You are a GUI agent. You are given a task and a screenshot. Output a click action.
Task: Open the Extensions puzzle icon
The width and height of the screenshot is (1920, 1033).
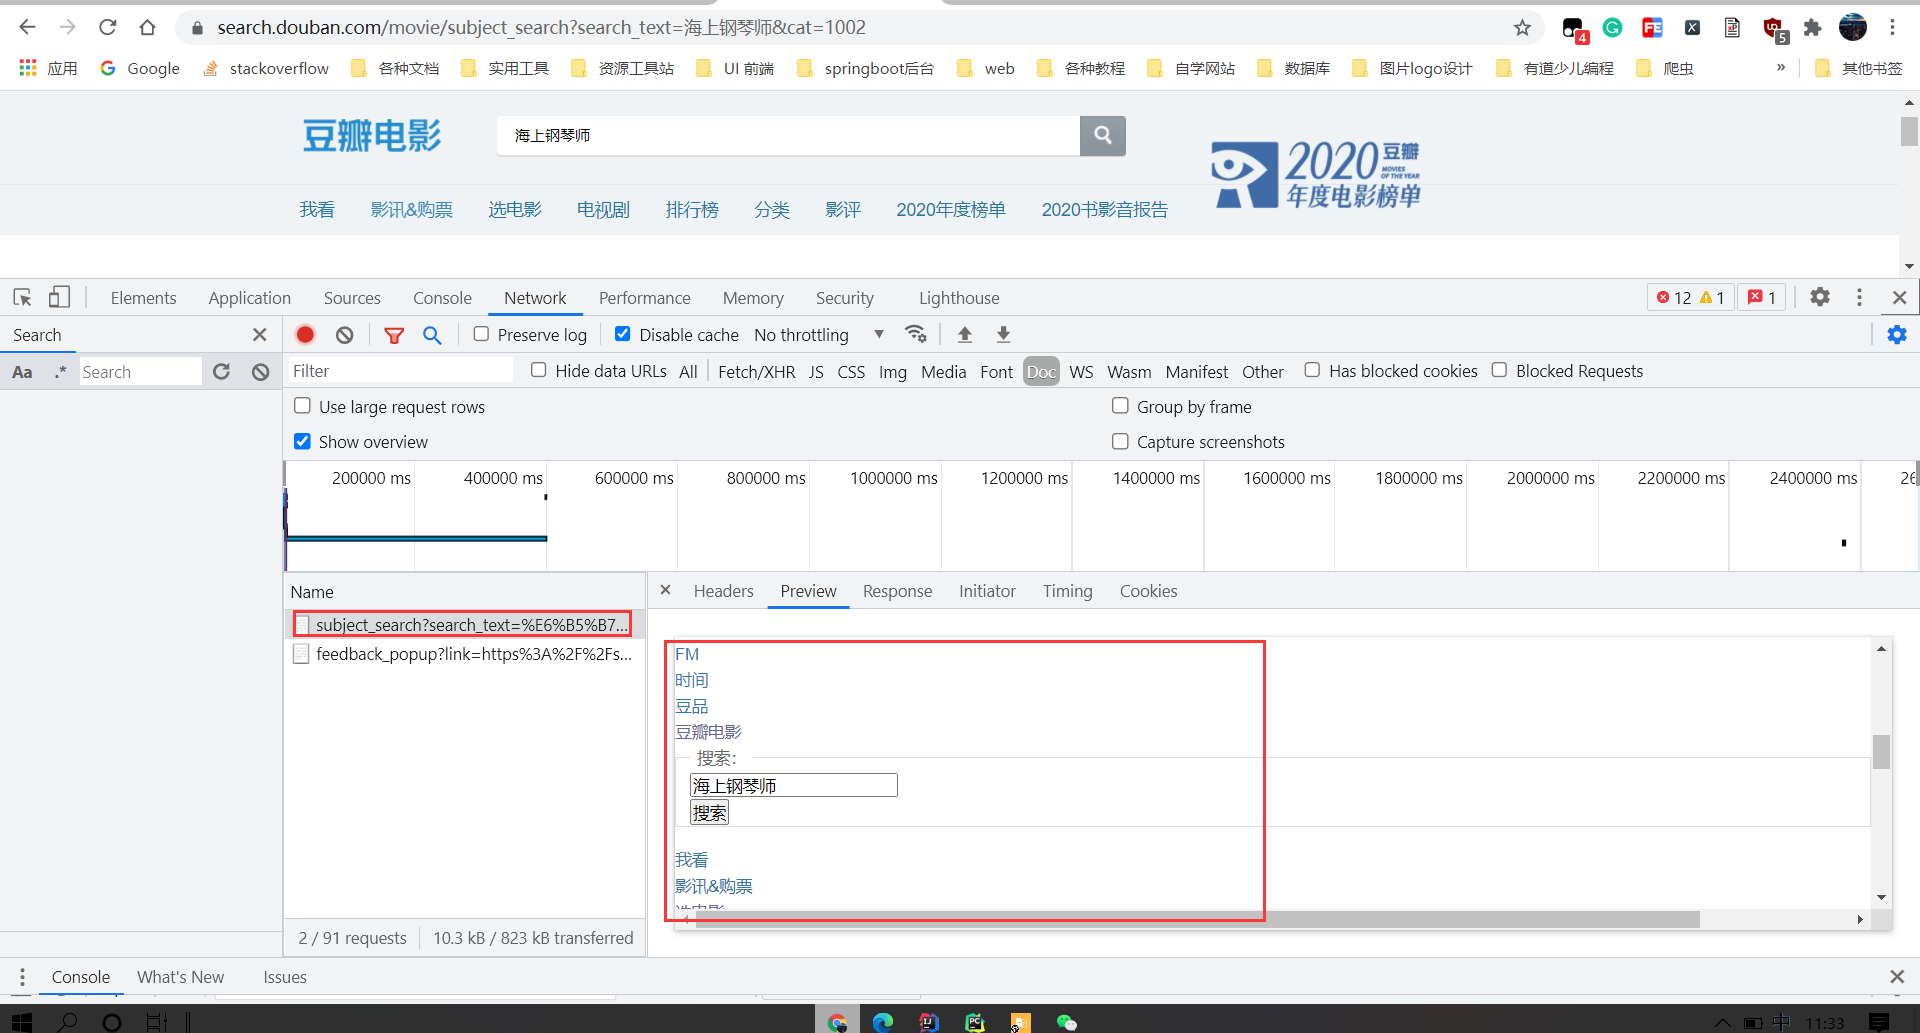(1812, 28)
